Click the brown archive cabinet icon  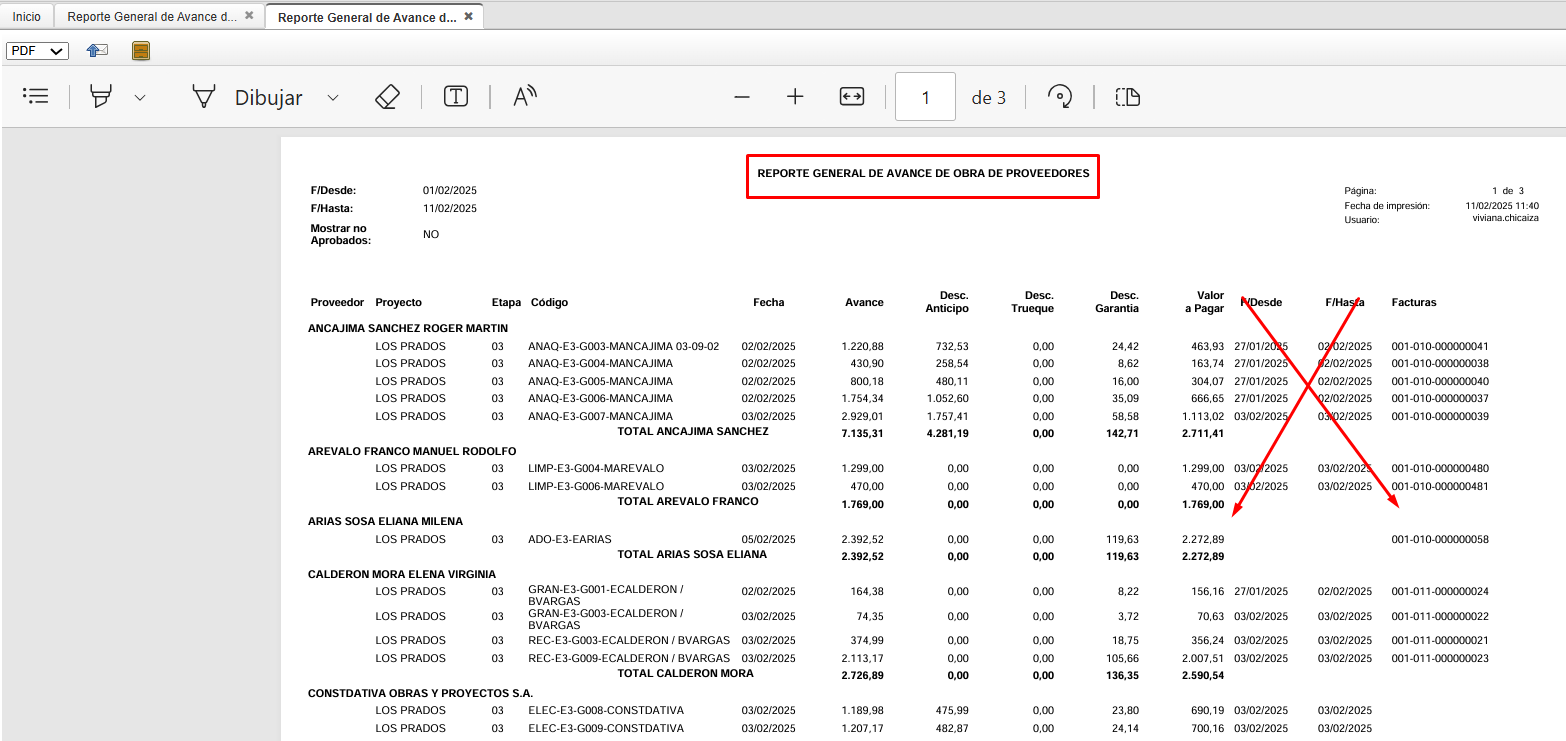click(x=141, y=51)
